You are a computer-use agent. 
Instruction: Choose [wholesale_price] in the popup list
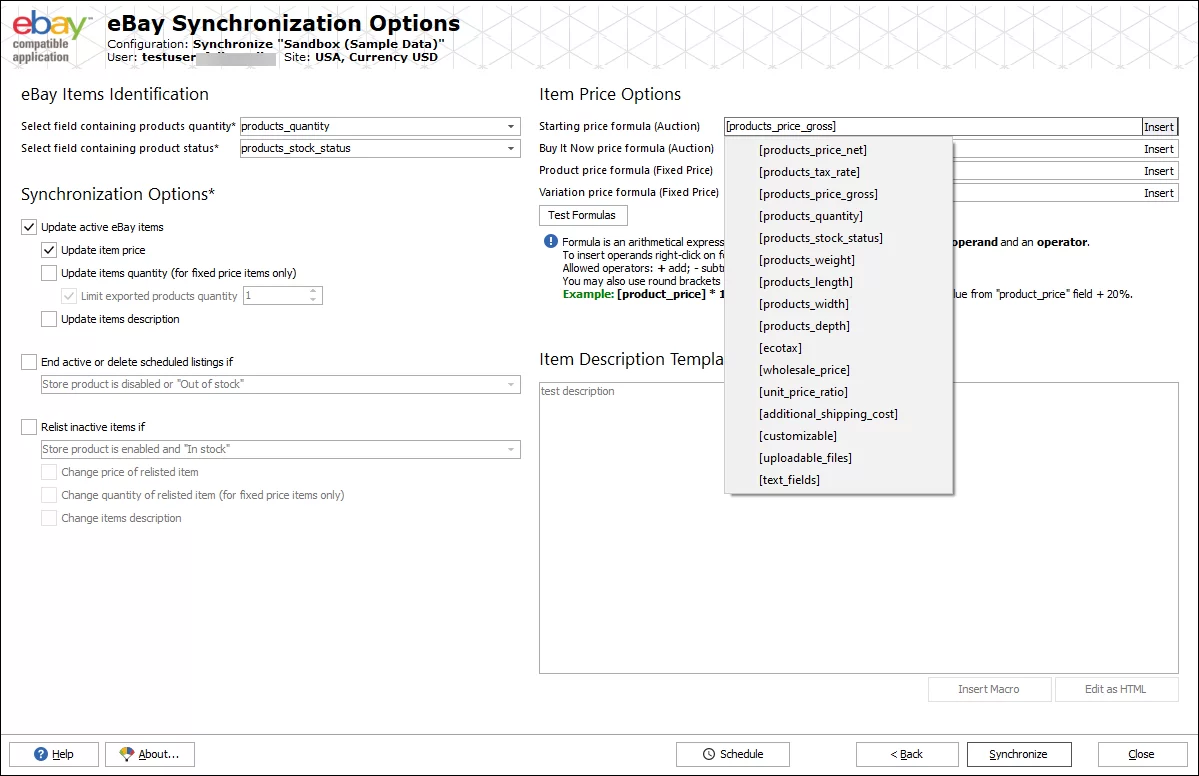[804, 370]
